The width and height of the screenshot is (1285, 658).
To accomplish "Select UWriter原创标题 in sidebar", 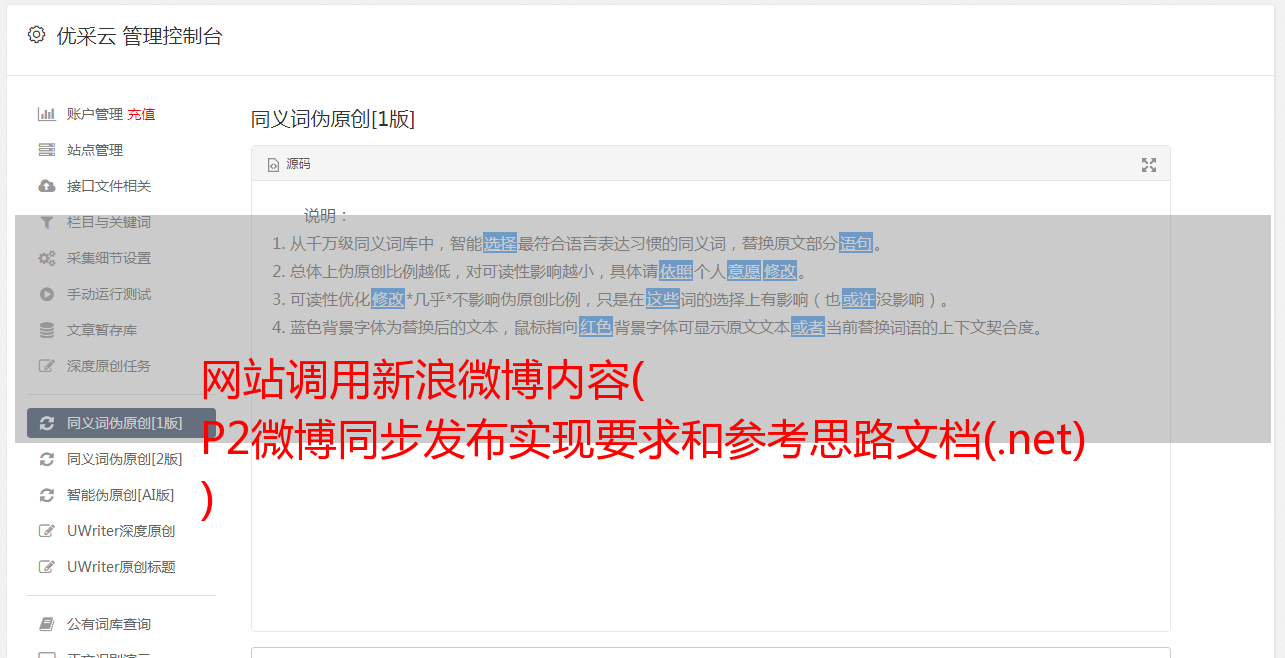I will click(121, 567).
